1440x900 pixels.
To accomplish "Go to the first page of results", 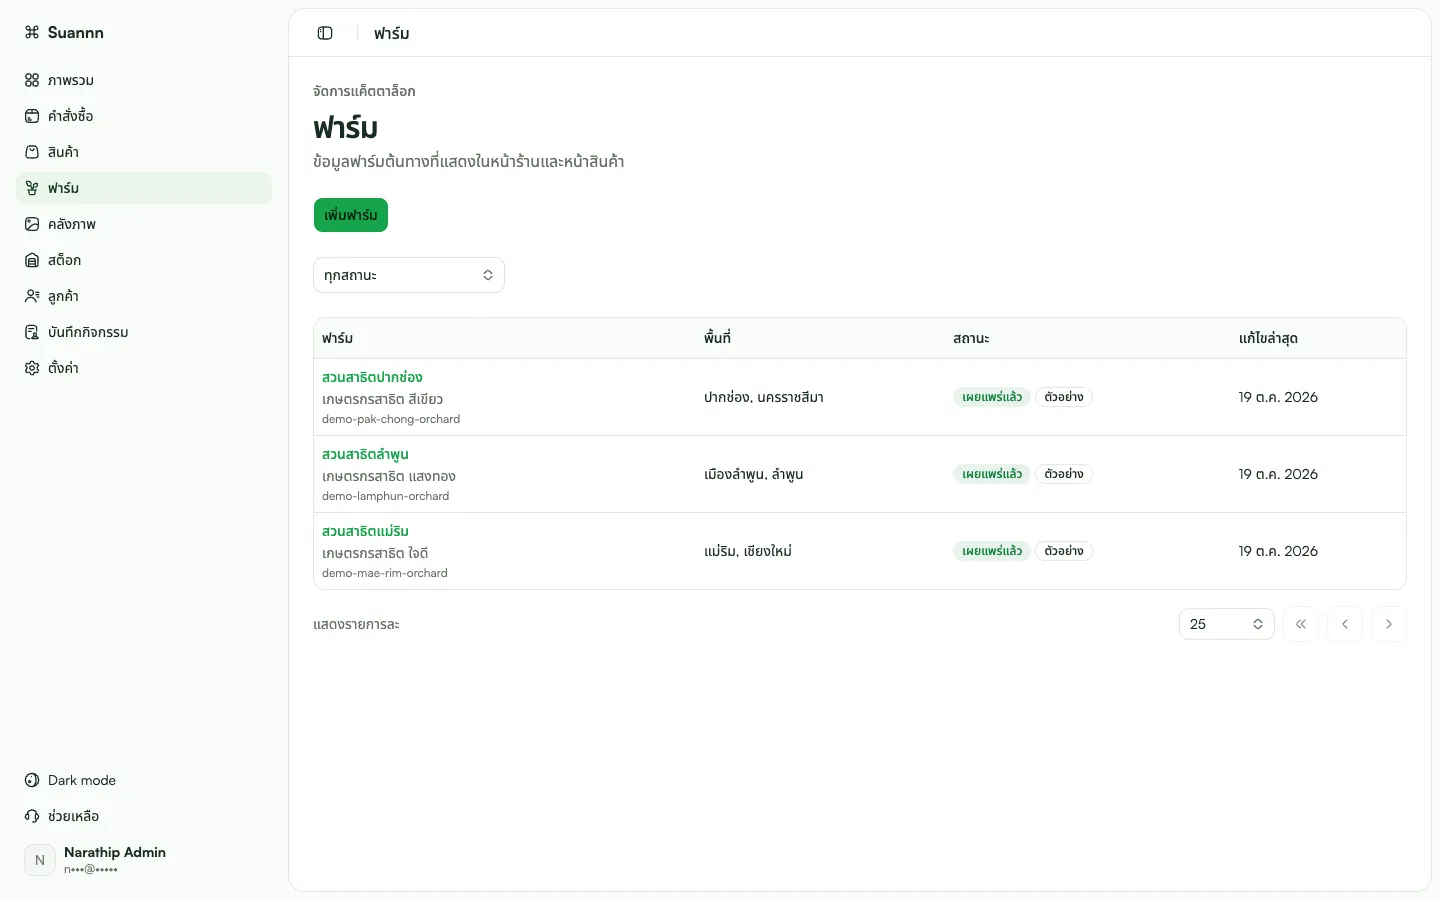I will pos(1301,624).
